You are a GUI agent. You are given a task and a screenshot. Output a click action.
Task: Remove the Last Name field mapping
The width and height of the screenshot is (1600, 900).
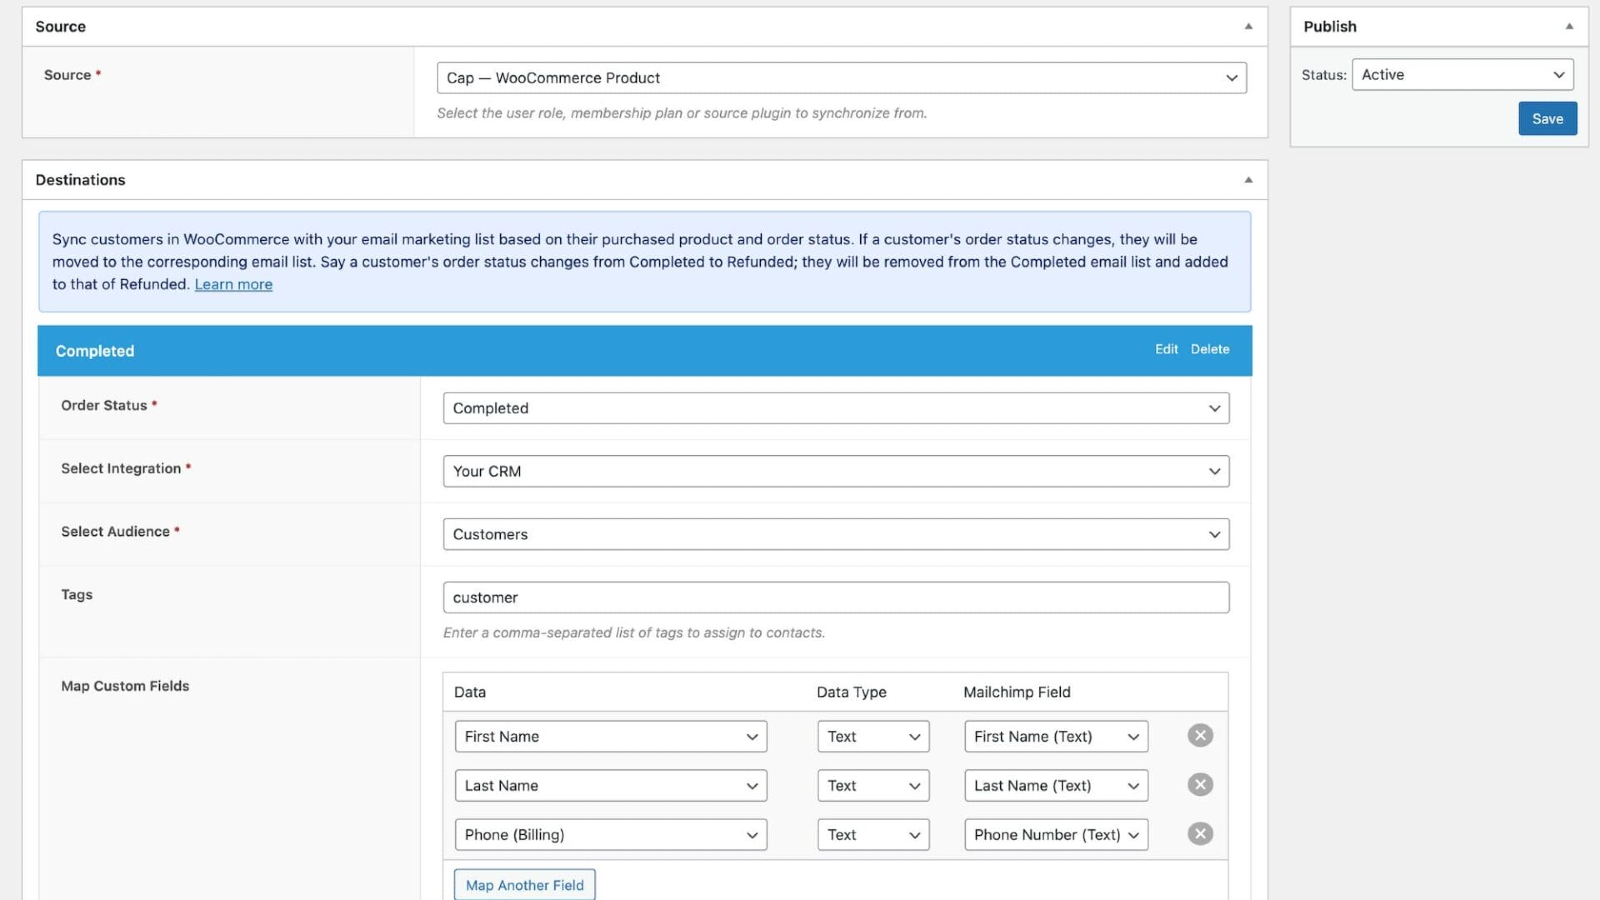[1200, 785]
